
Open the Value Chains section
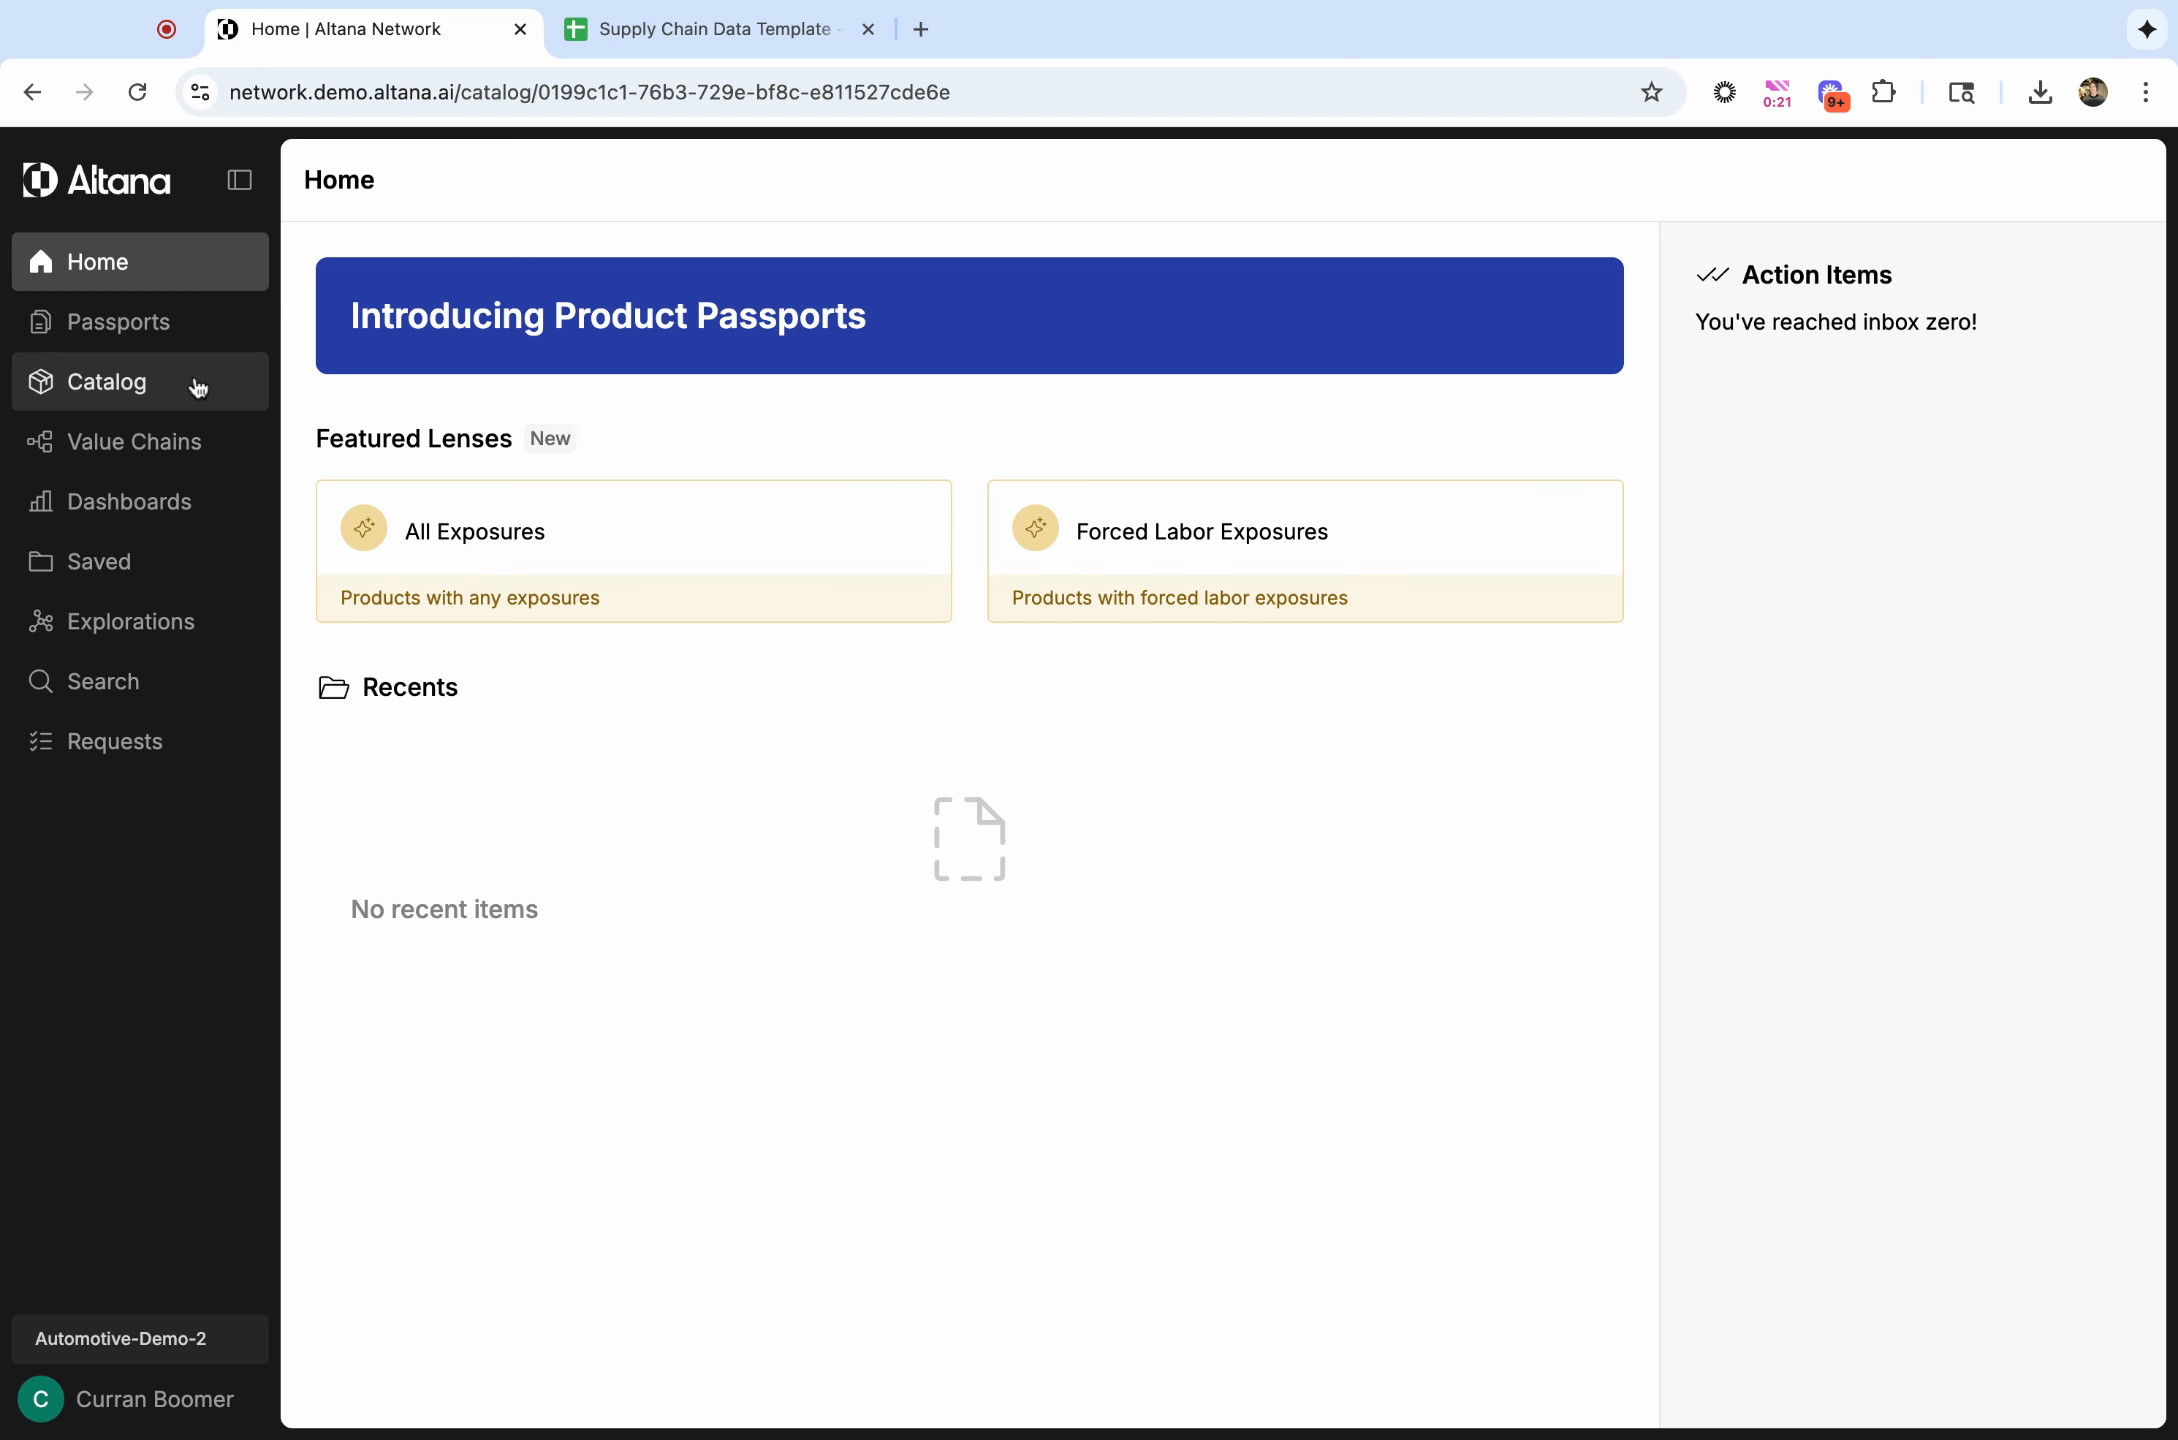coord(133,442)
